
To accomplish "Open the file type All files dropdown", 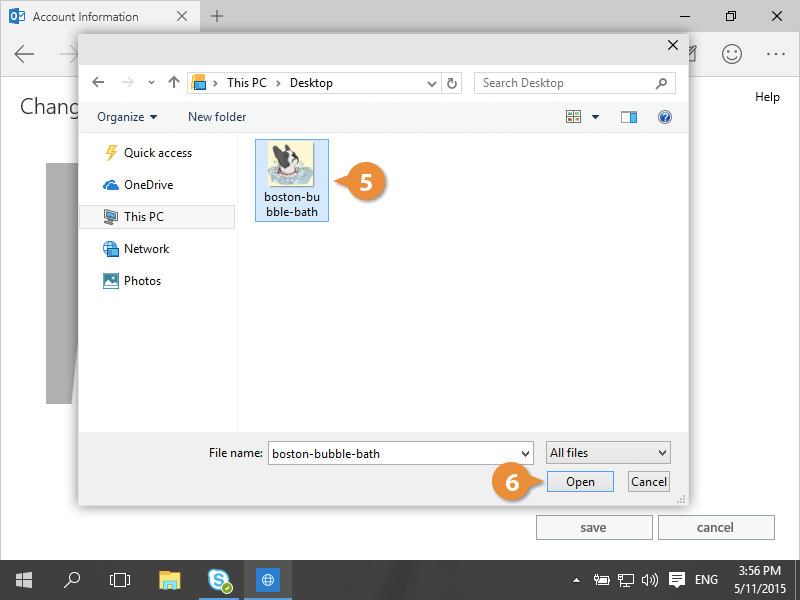I will pyautogui.click(x=608, y=453).
